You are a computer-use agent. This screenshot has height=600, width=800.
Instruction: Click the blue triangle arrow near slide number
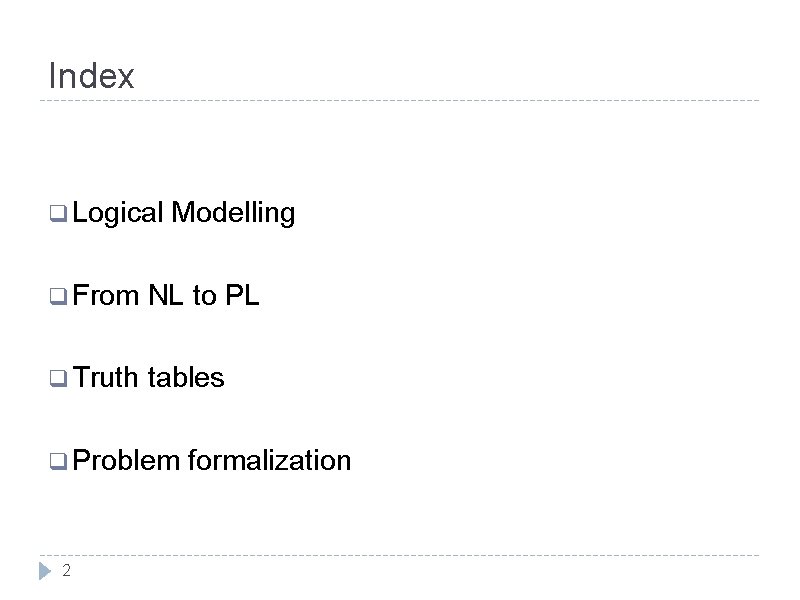[x=45, y=570]
